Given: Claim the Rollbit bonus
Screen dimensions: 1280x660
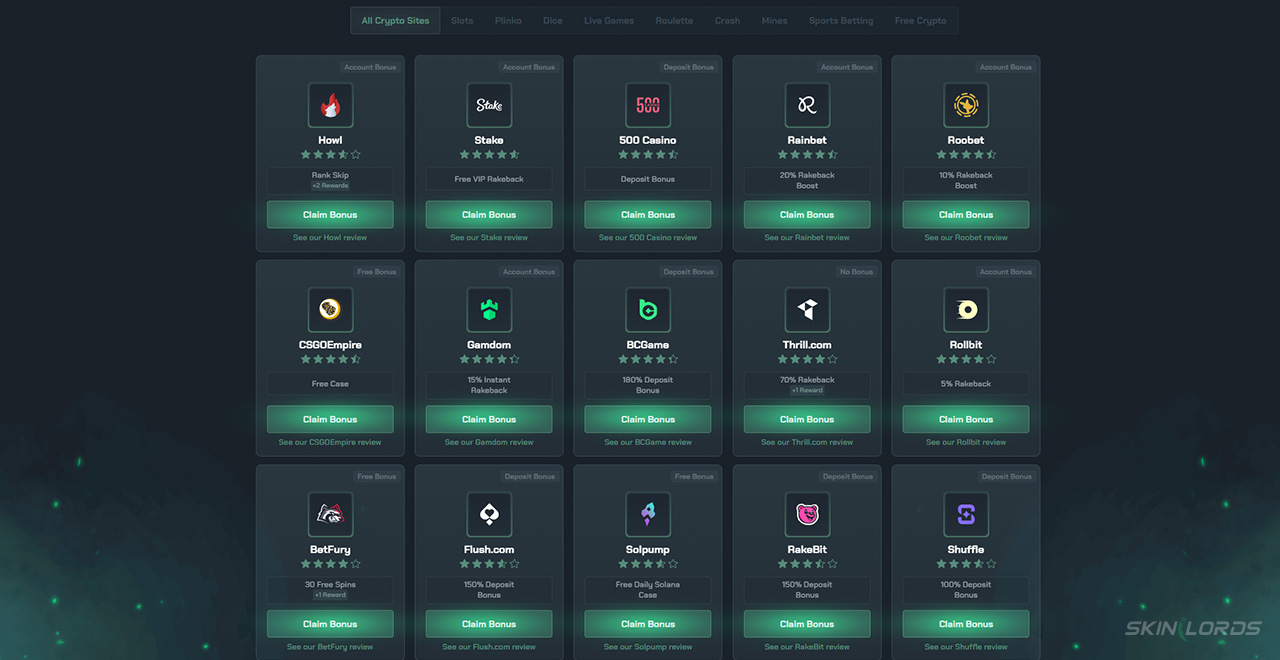Looking at the screenshot, I should pyautogui.click(x=966, y=419).
